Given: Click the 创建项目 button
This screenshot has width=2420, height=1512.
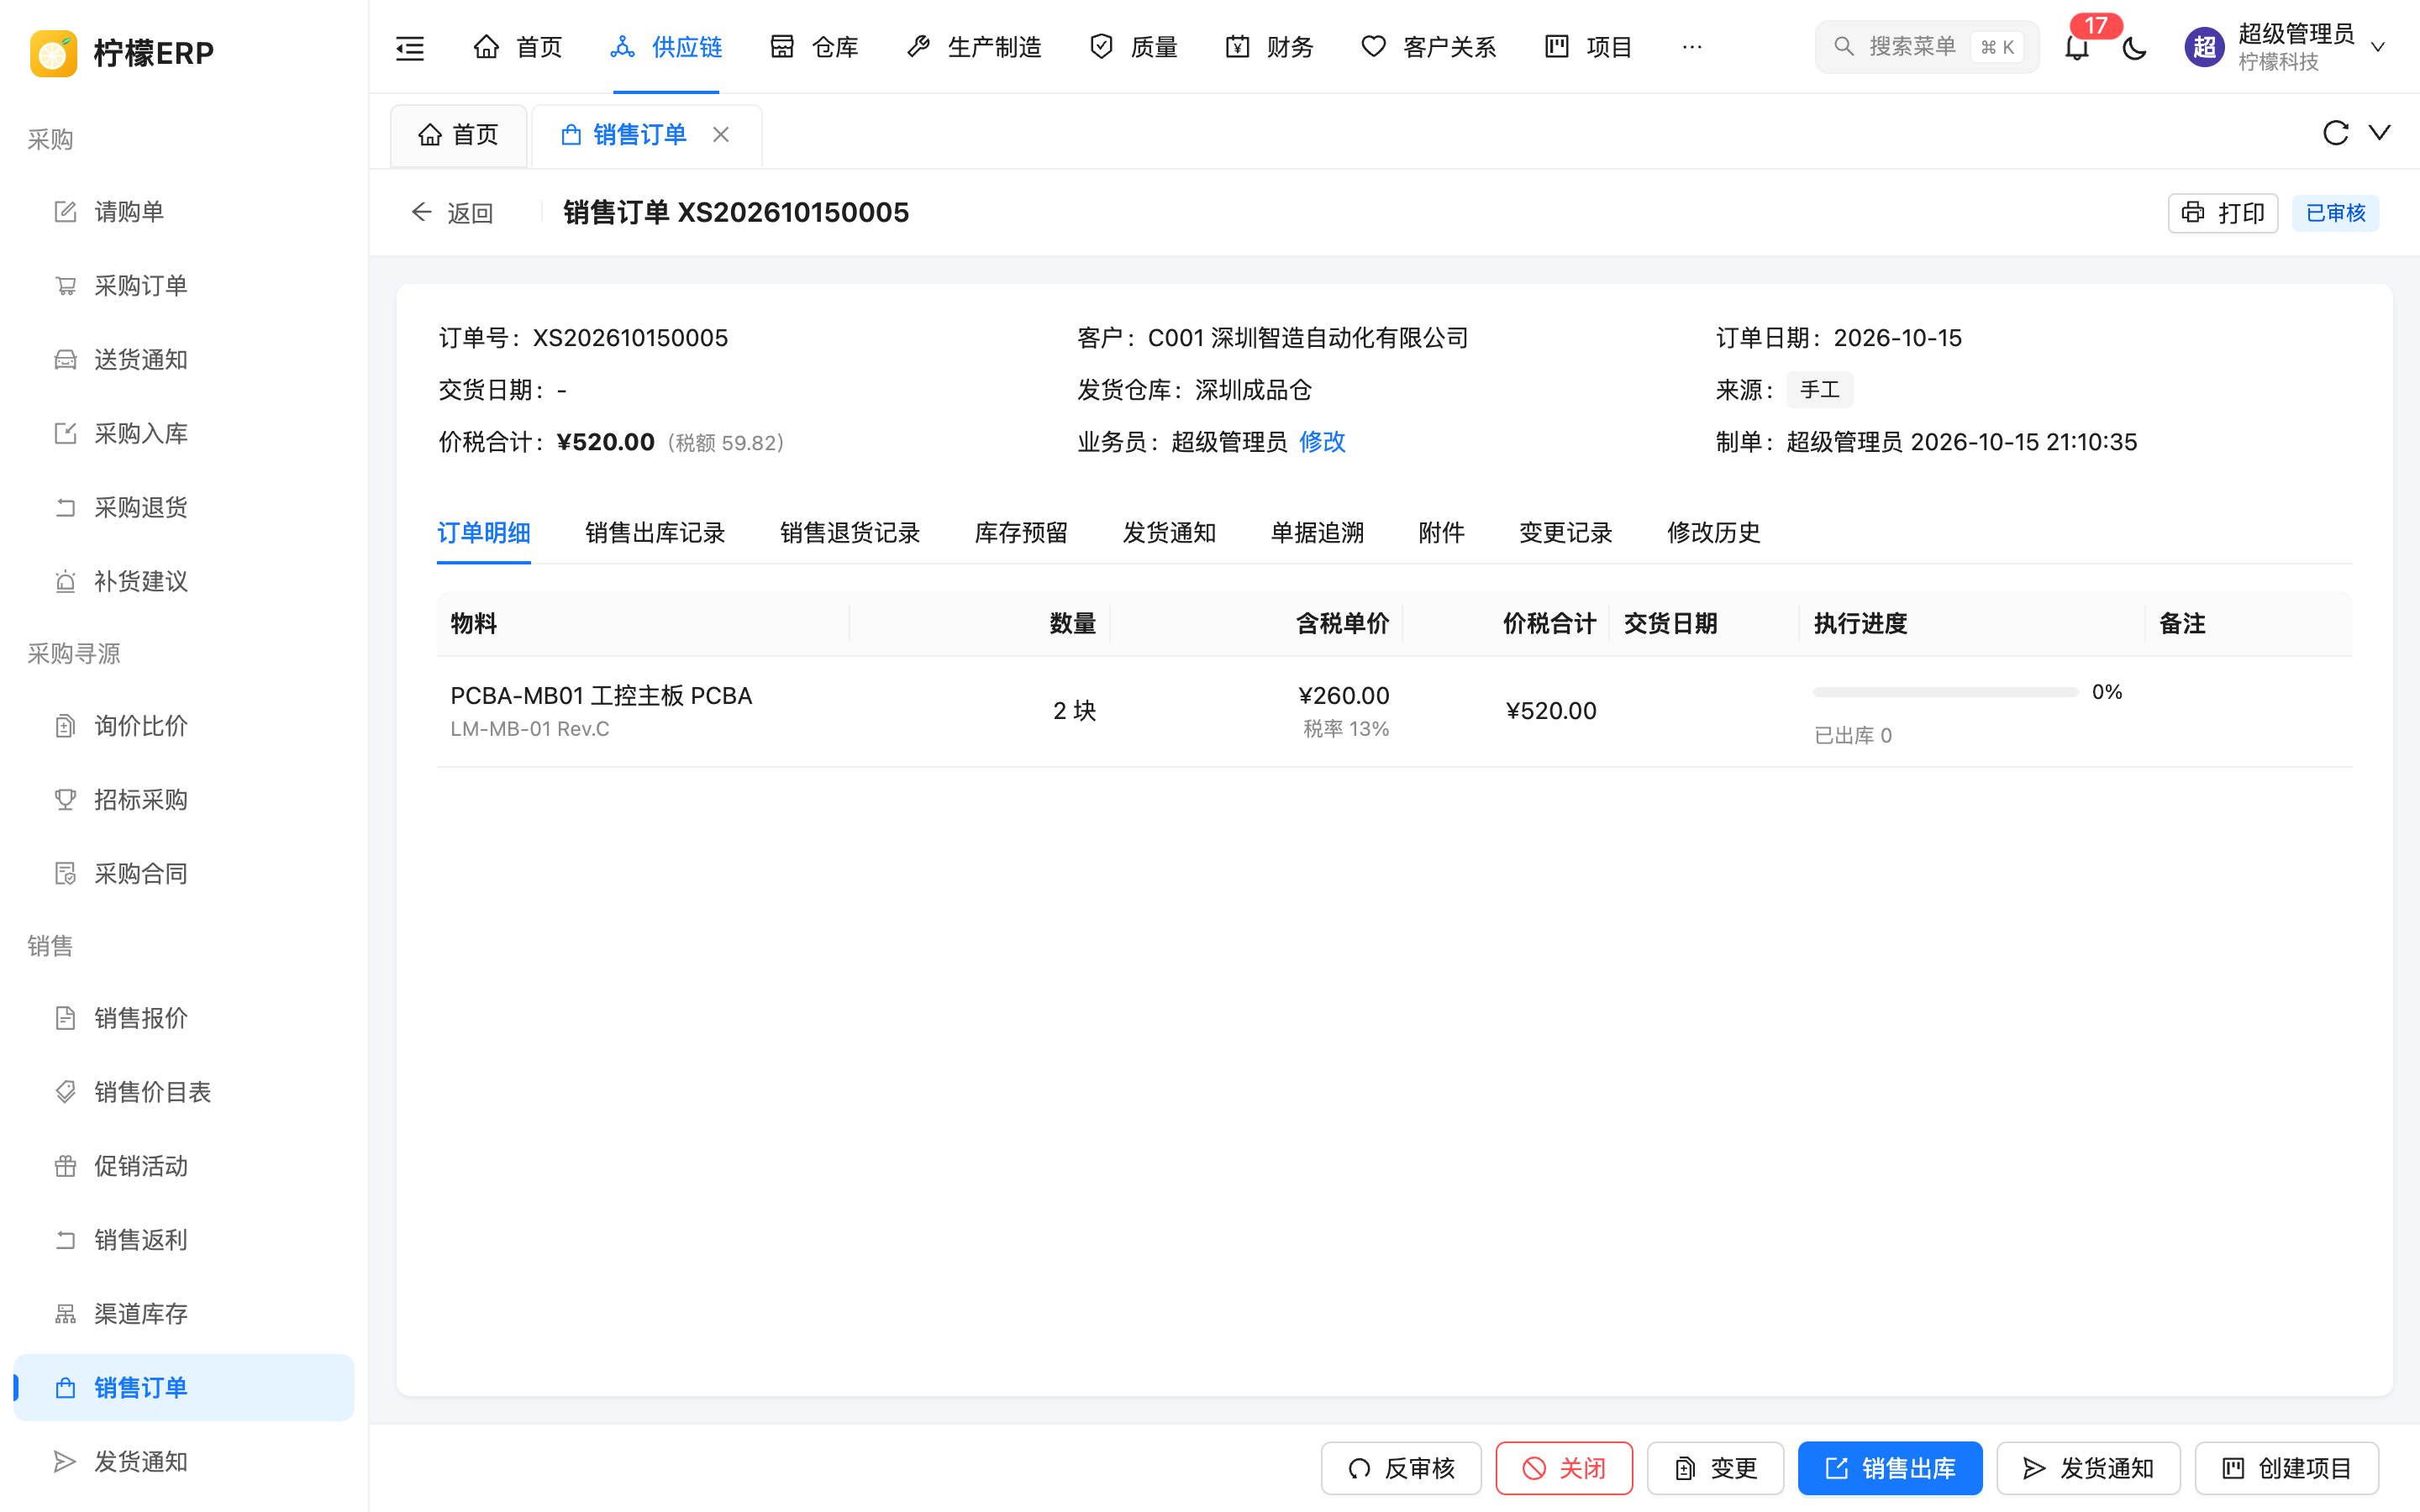Looking at the screenshot, I should [2286, 1468].
